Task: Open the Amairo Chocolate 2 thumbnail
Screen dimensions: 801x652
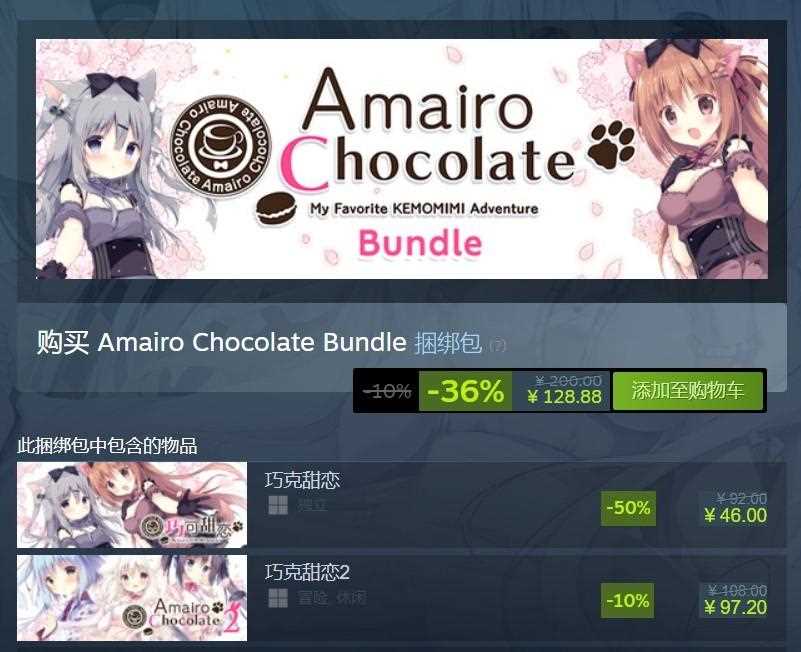Action: click(132, 598)
